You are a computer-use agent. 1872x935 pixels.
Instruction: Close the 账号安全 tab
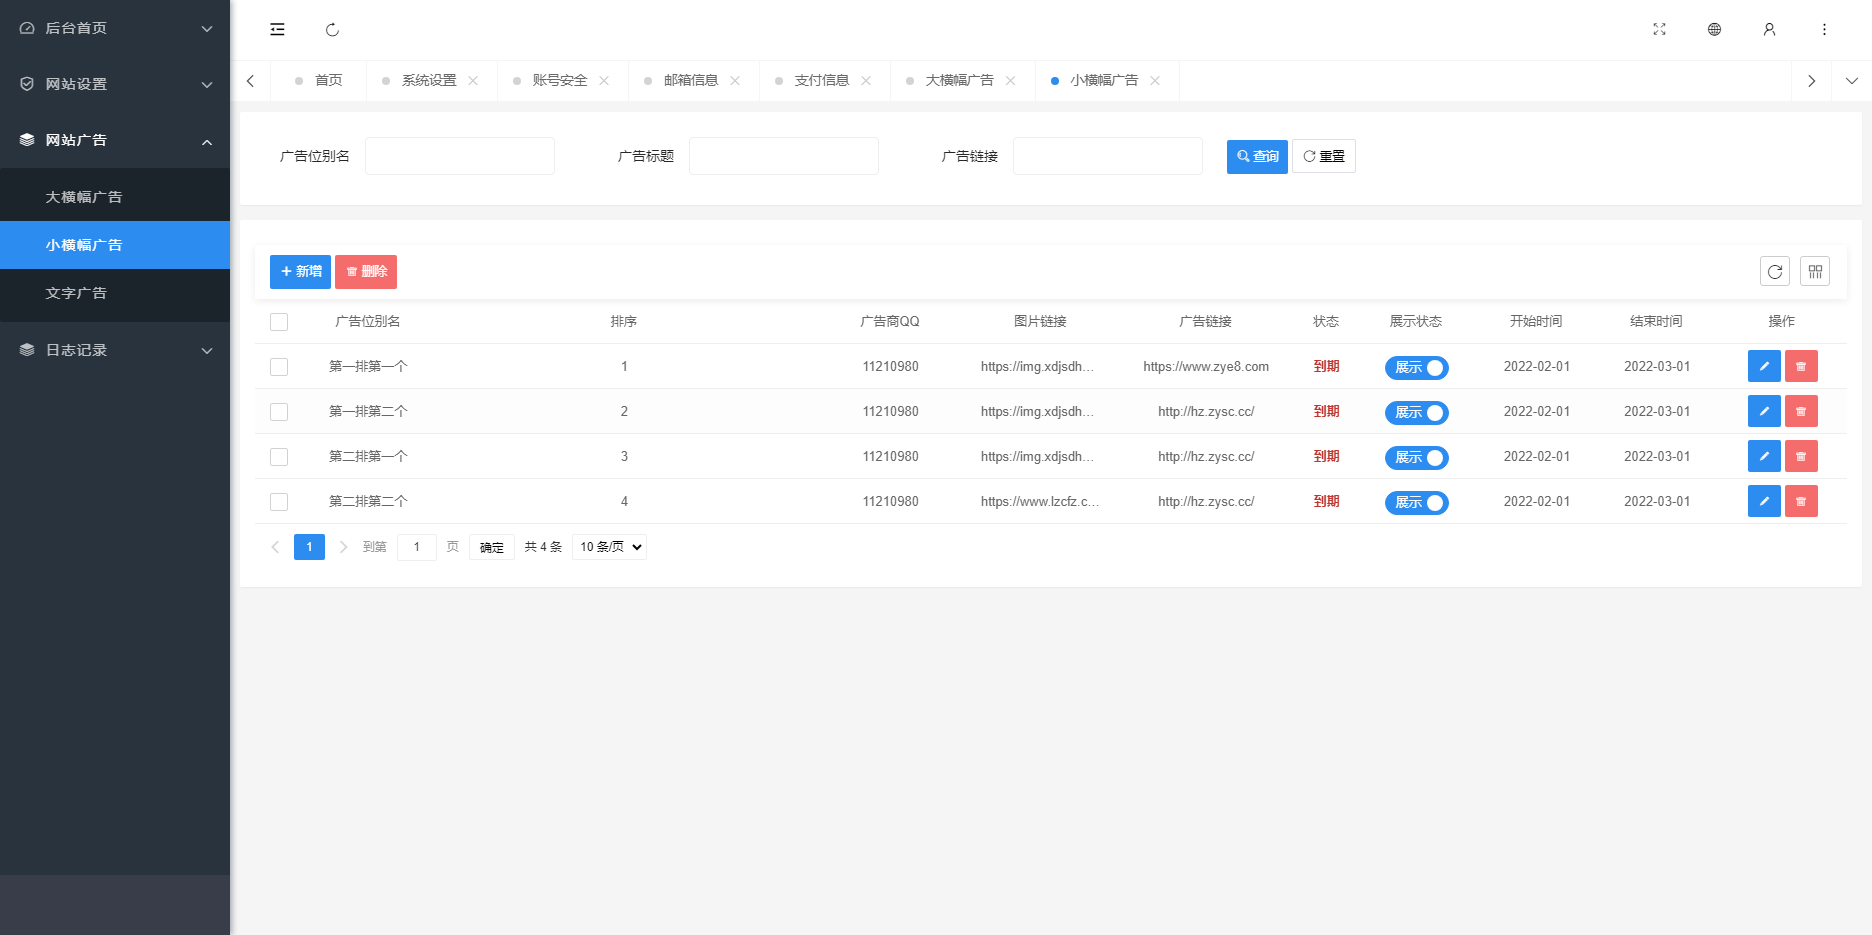coord(604,81)
